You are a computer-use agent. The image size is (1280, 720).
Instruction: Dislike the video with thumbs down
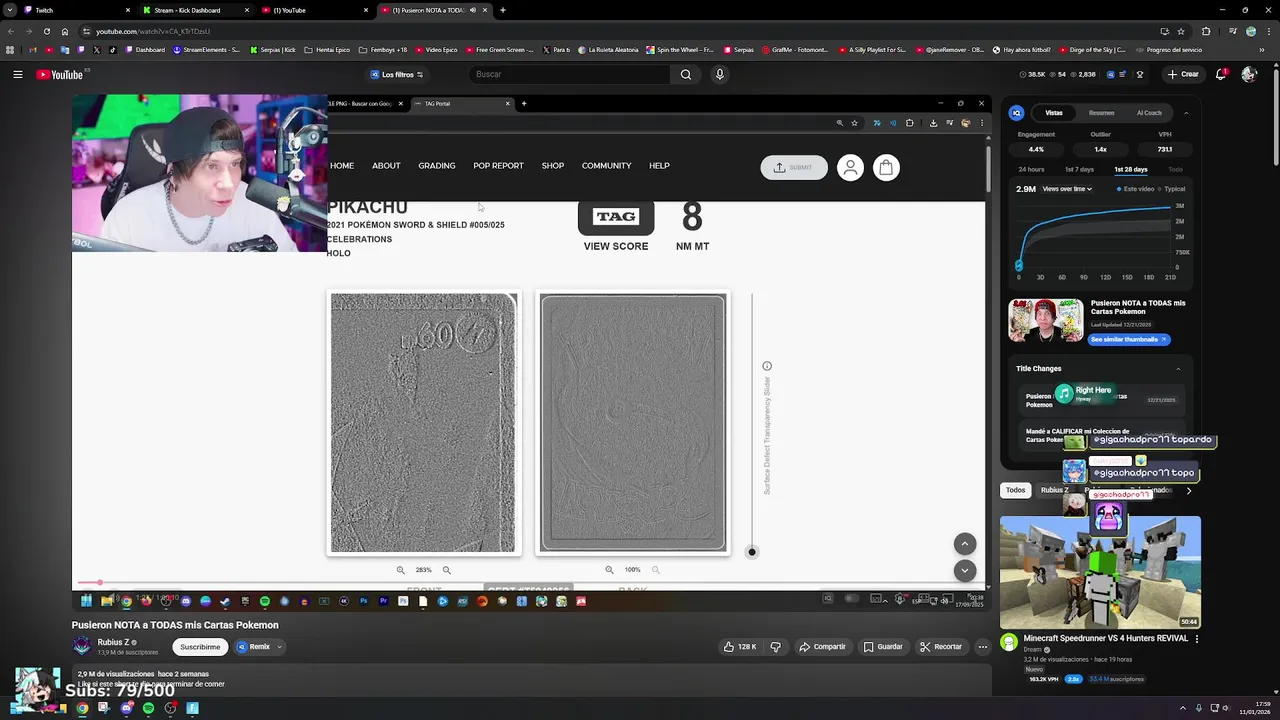(775, 647)
